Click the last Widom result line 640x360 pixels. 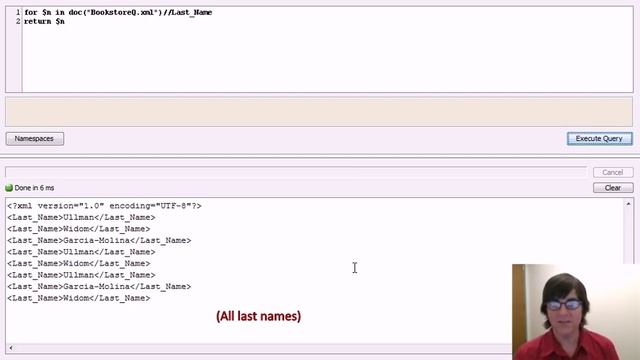tap(79, 298)
